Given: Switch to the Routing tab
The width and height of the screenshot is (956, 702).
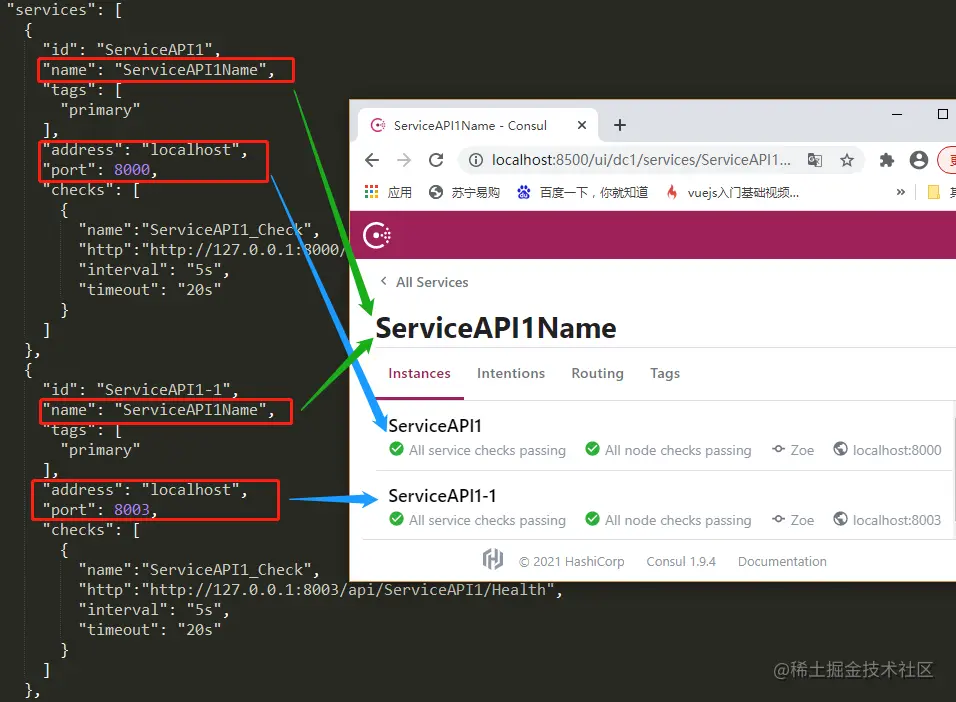Looking at the screenshot, I should coord(598,373).
